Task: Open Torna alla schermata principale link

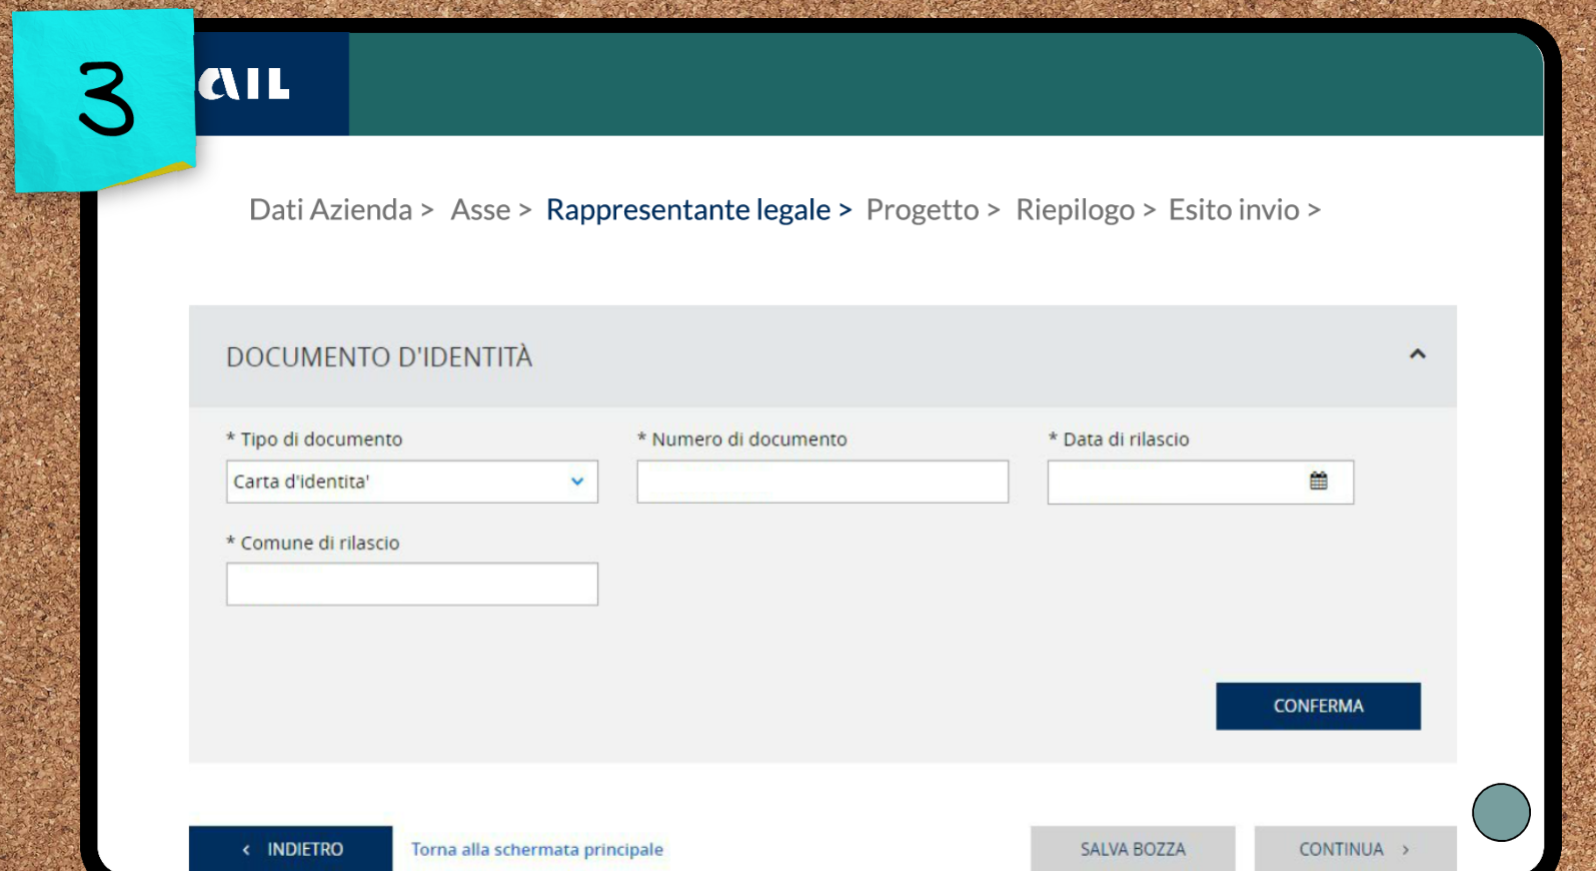Action: (x=537, y=849)
